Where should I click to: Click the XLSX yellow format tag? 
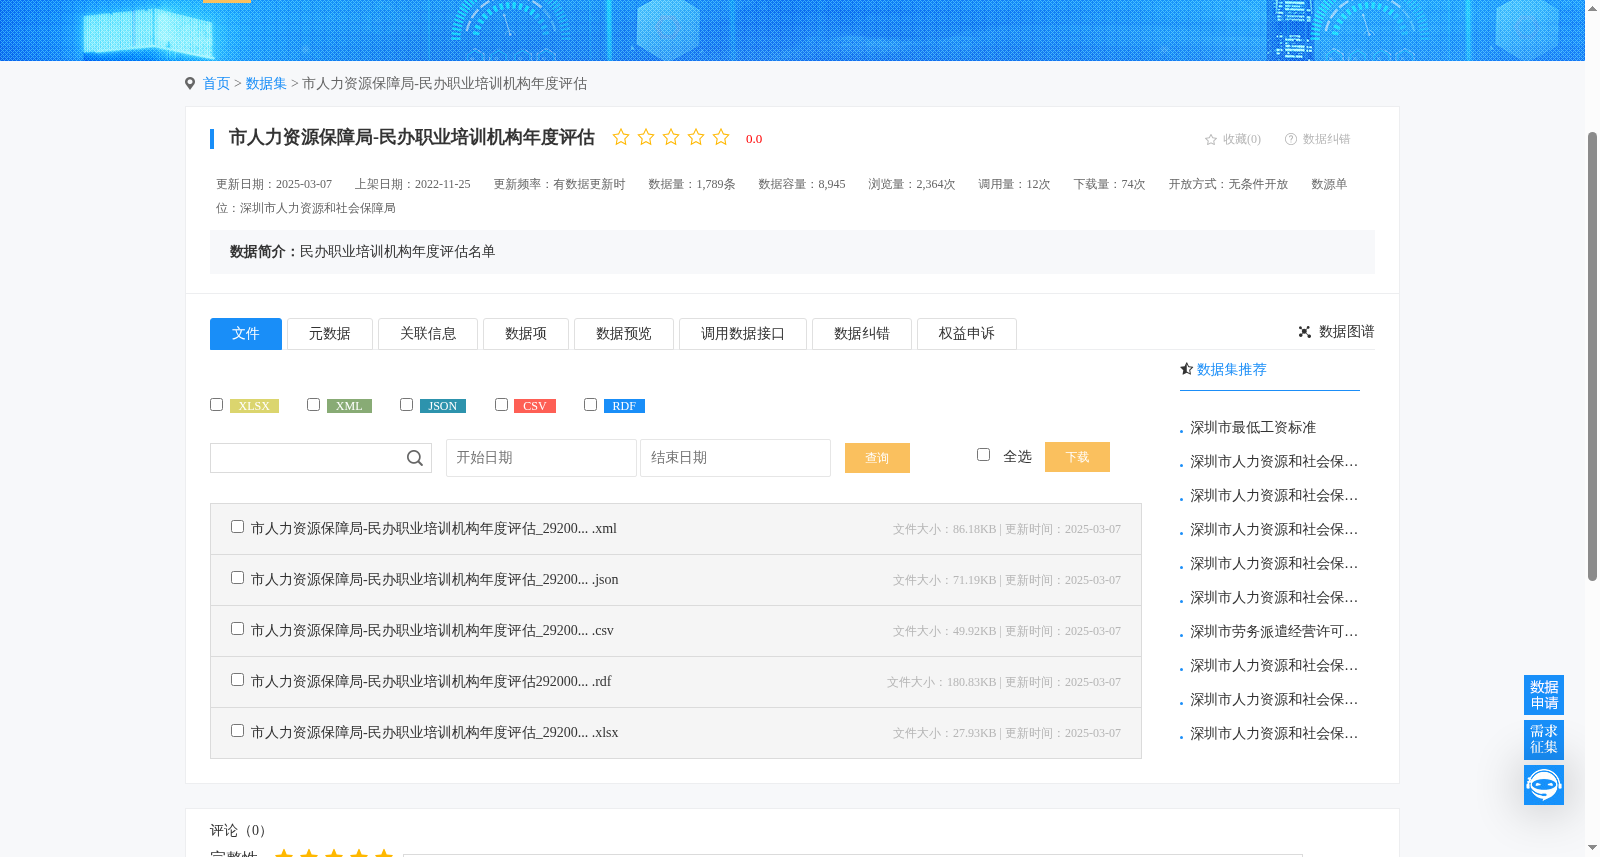(x=254, y=406)
